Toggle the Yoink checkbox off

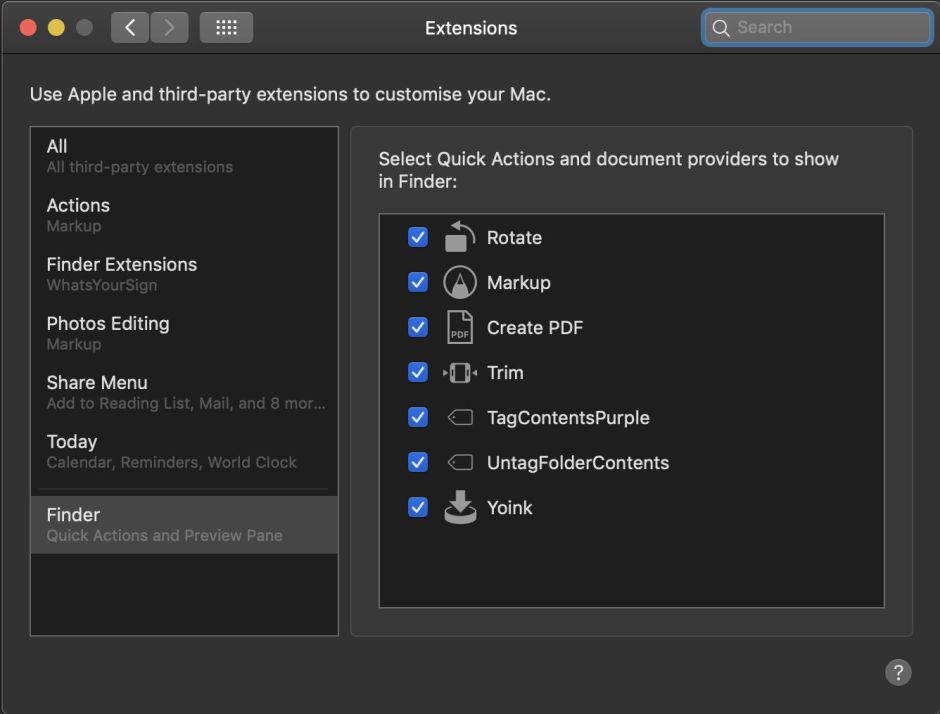tap(418, 507)
